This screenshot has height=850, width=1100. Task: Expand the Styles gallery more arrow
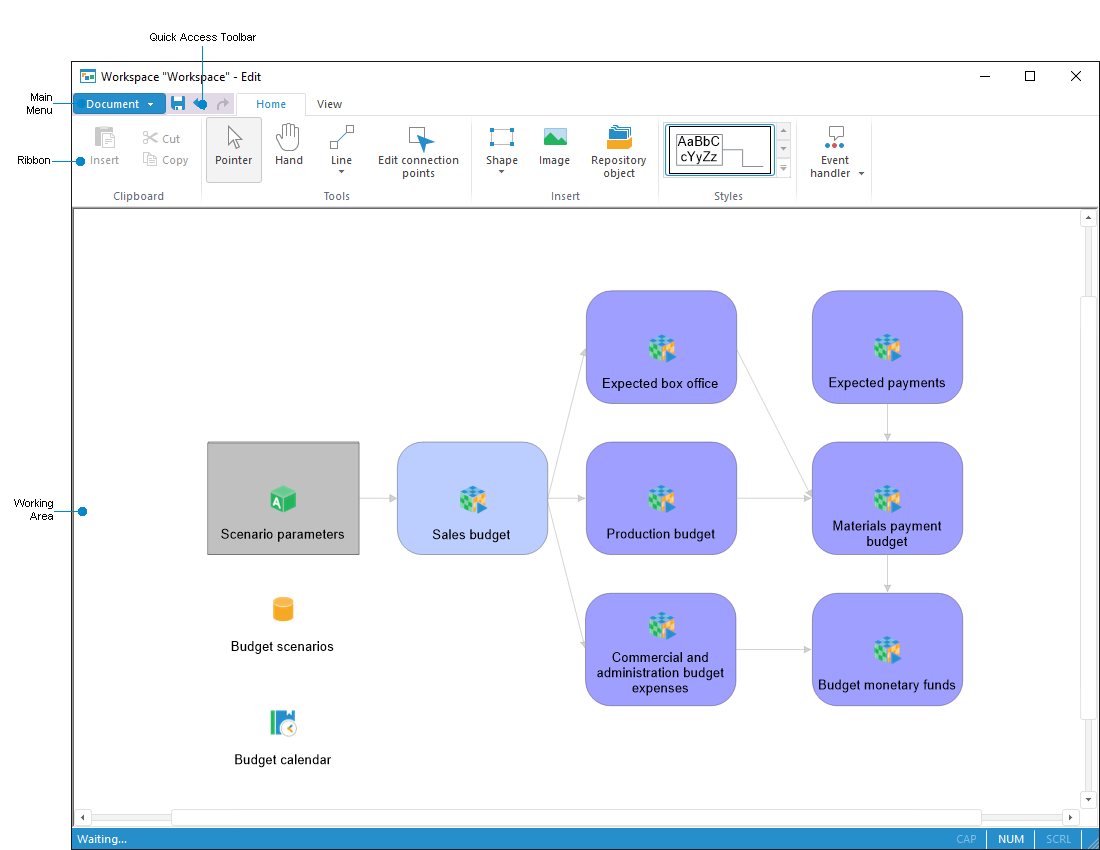tap(784, 168)
